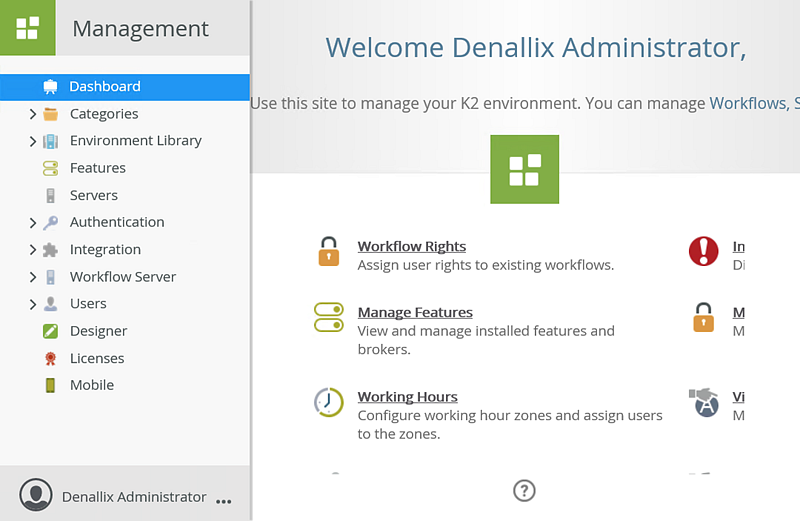
Task: Expand the Environment Library node
Action: point(33,141)
